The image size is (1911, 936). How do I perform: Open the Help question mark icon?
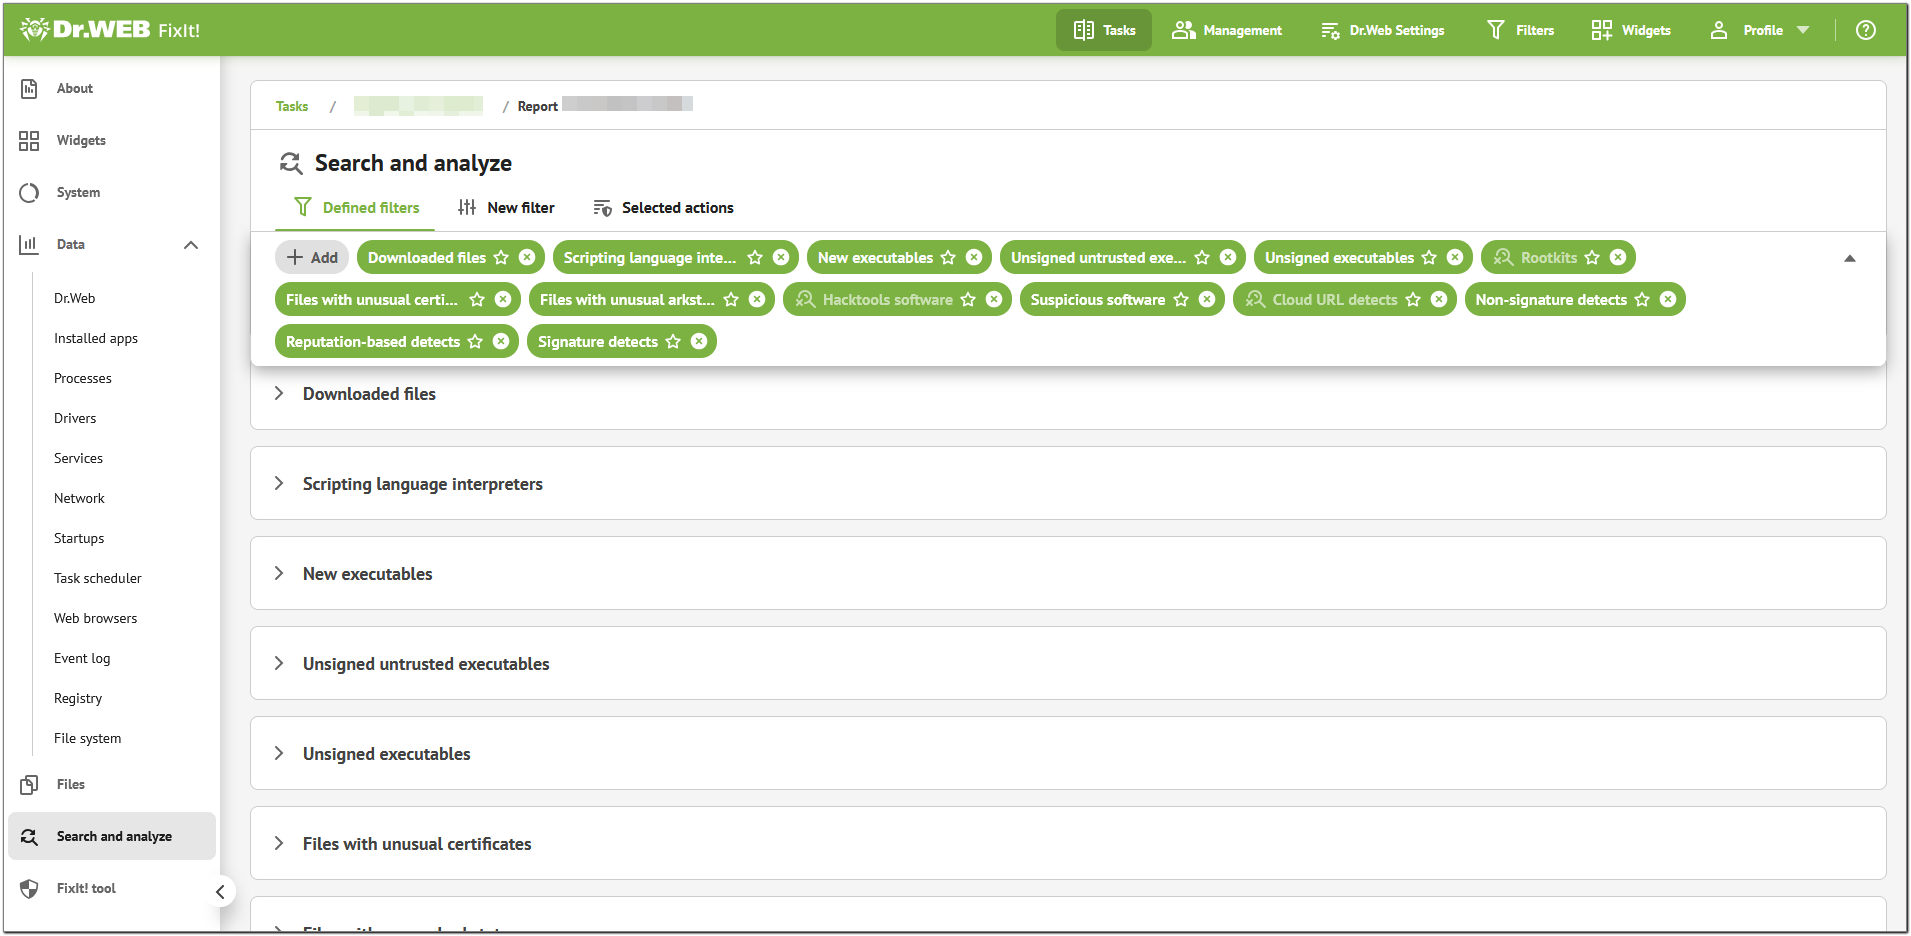click(1865, 30)
